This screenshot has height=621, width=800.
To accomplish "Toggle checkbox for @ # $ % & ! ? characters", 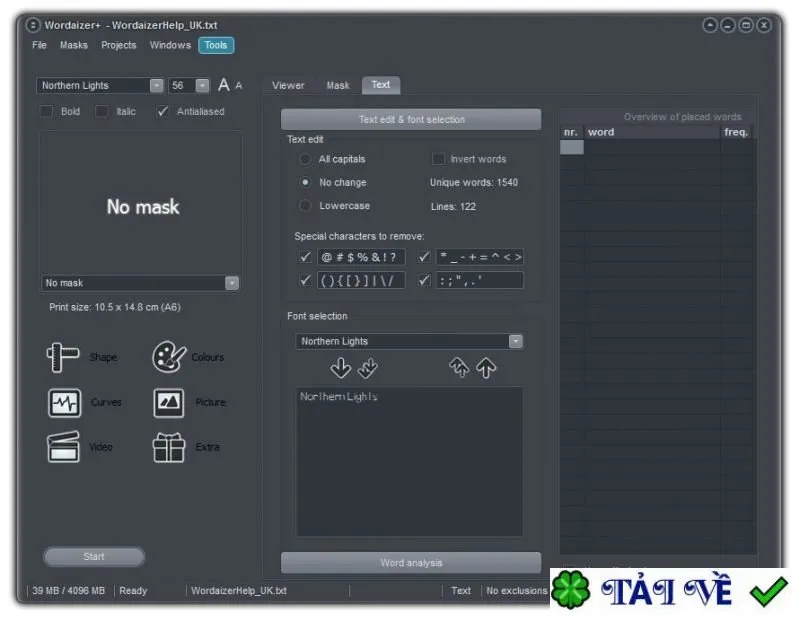I will pos(305,257).
